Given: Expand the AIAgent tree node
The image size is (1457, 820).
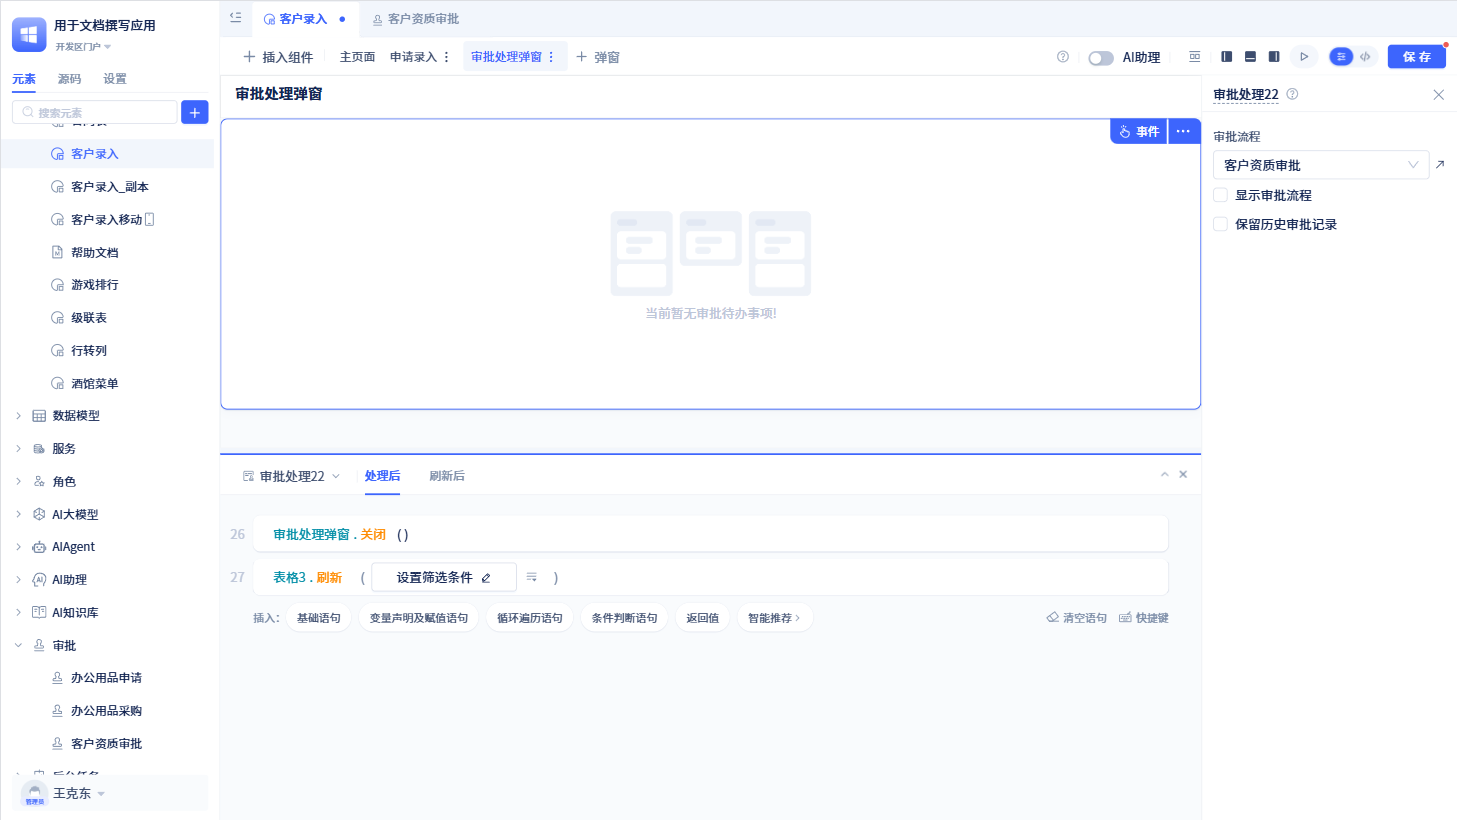Looking at the screenshot, I should click(18, 547).
